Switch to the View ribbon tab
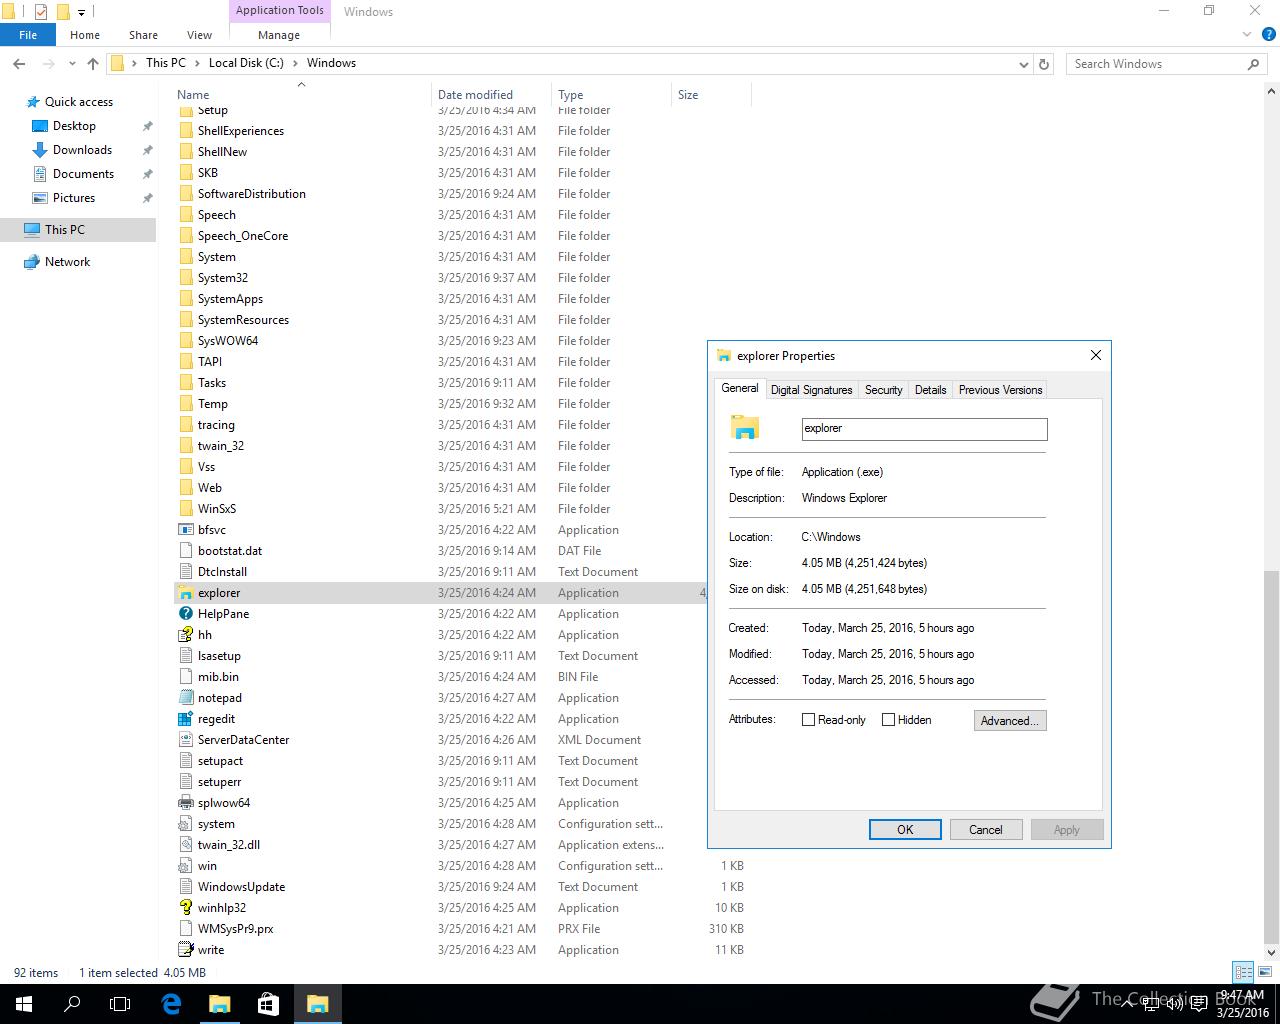 199,35
